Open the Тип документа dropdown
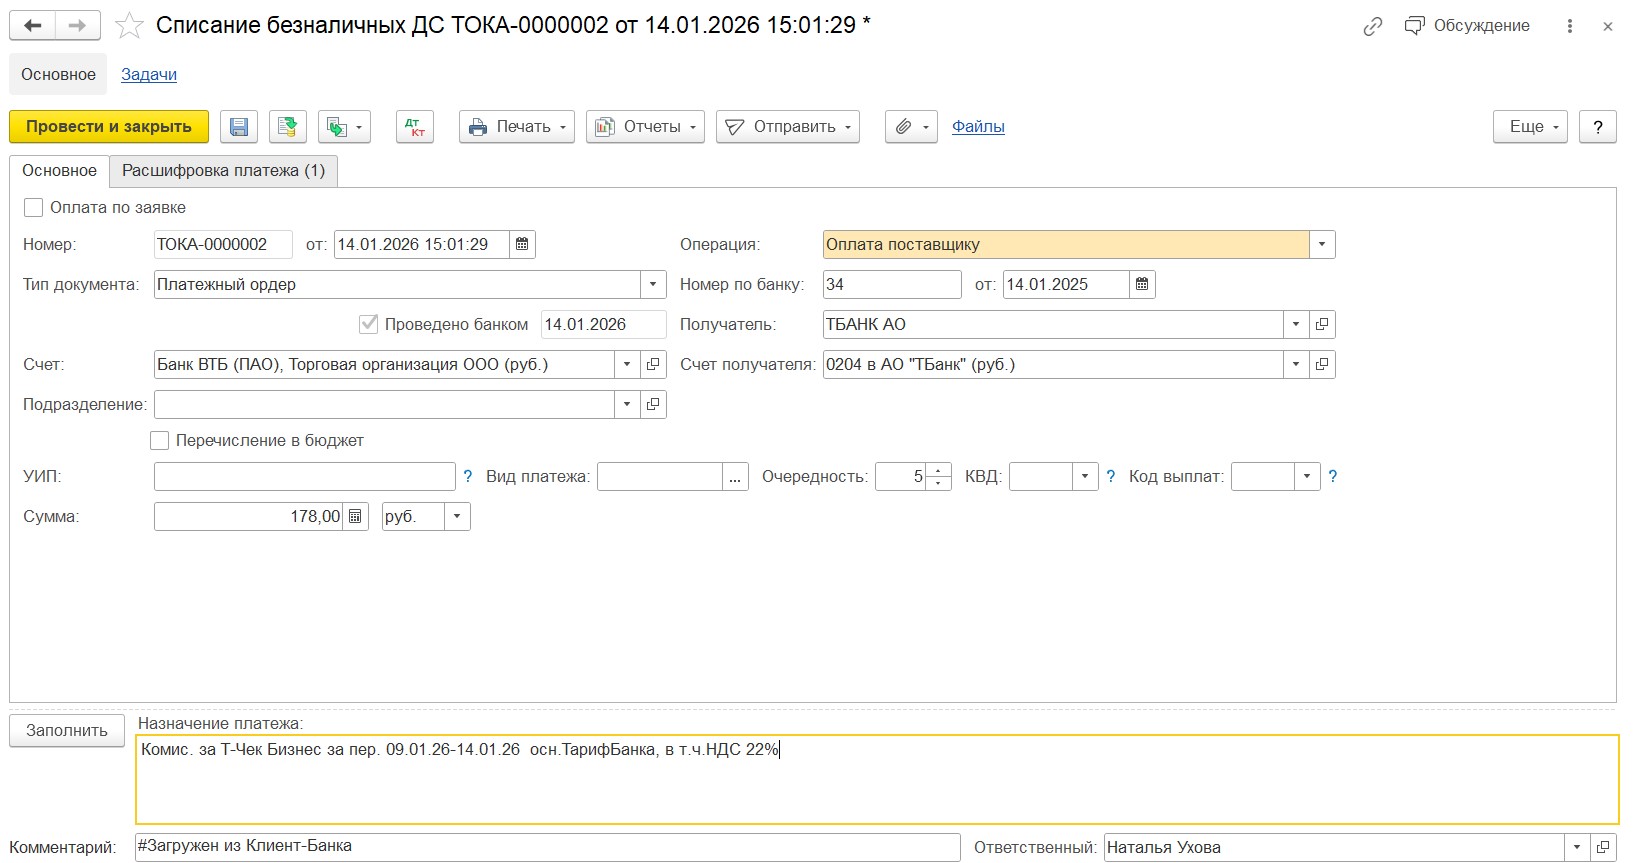1633x863 pixels. click(x=653, y=284)
